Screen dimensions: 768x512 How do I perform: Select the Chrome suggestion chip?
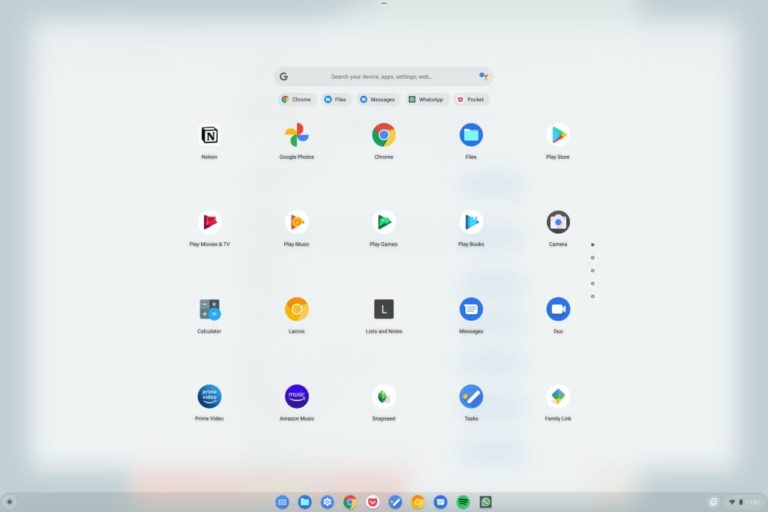[296, 99]
